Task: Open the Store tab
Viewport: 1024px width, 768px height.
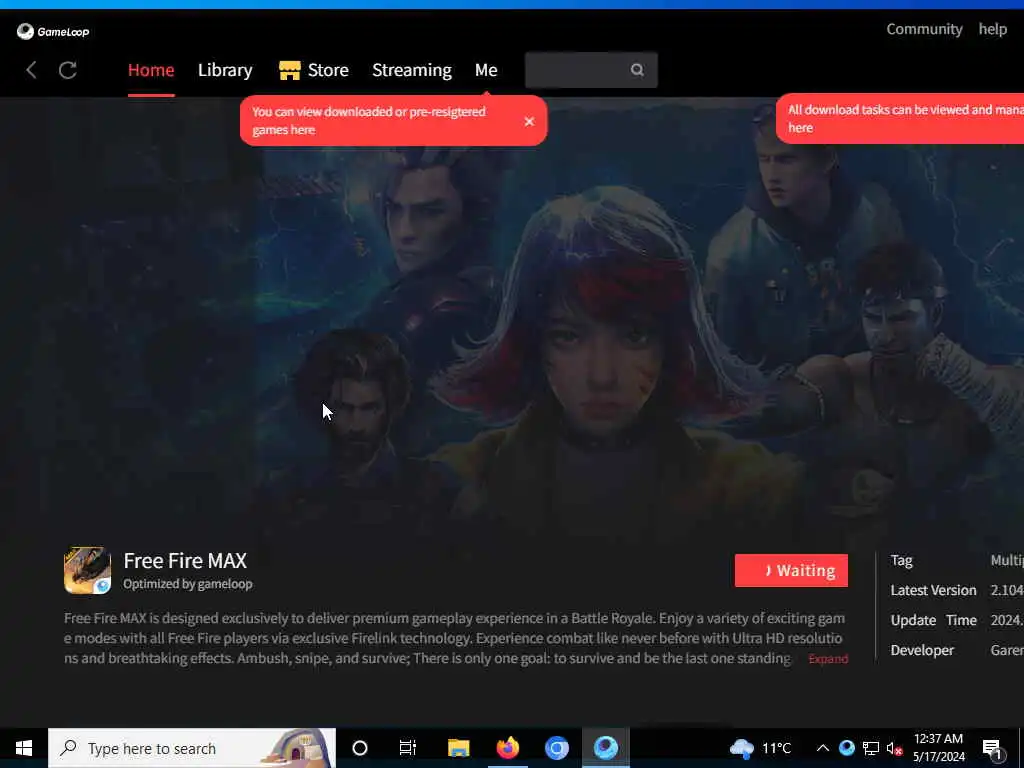Action: coord(313,70)
